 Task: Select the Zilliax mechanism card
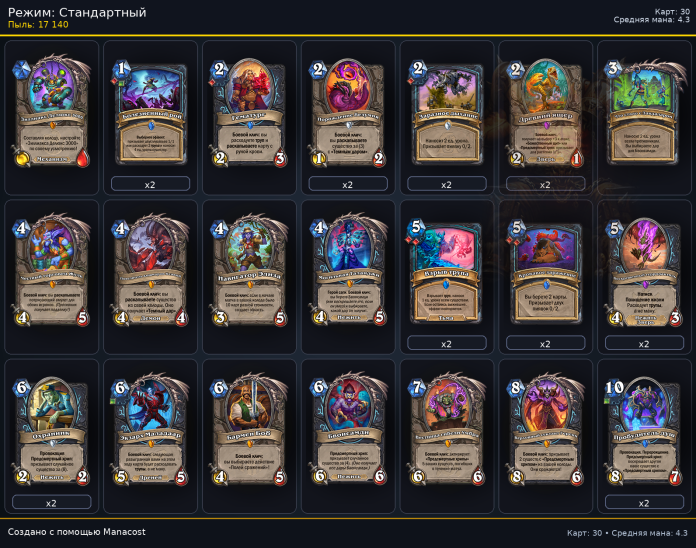pyautogui.click(x=51, y=111)
